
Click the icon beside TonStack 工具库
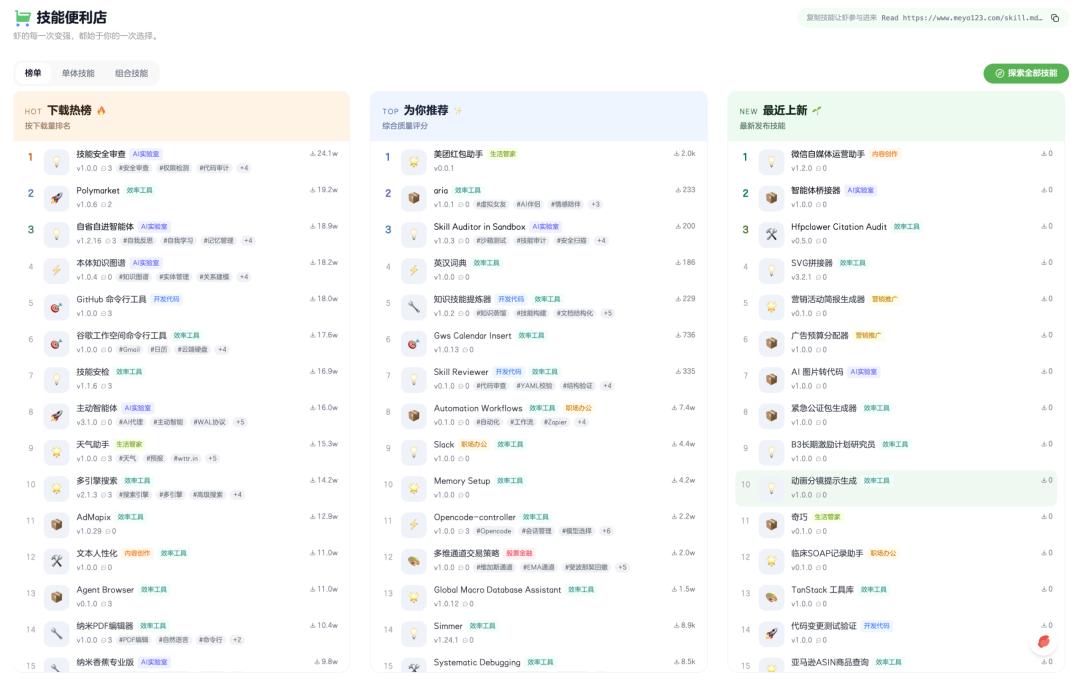[771, 597]
